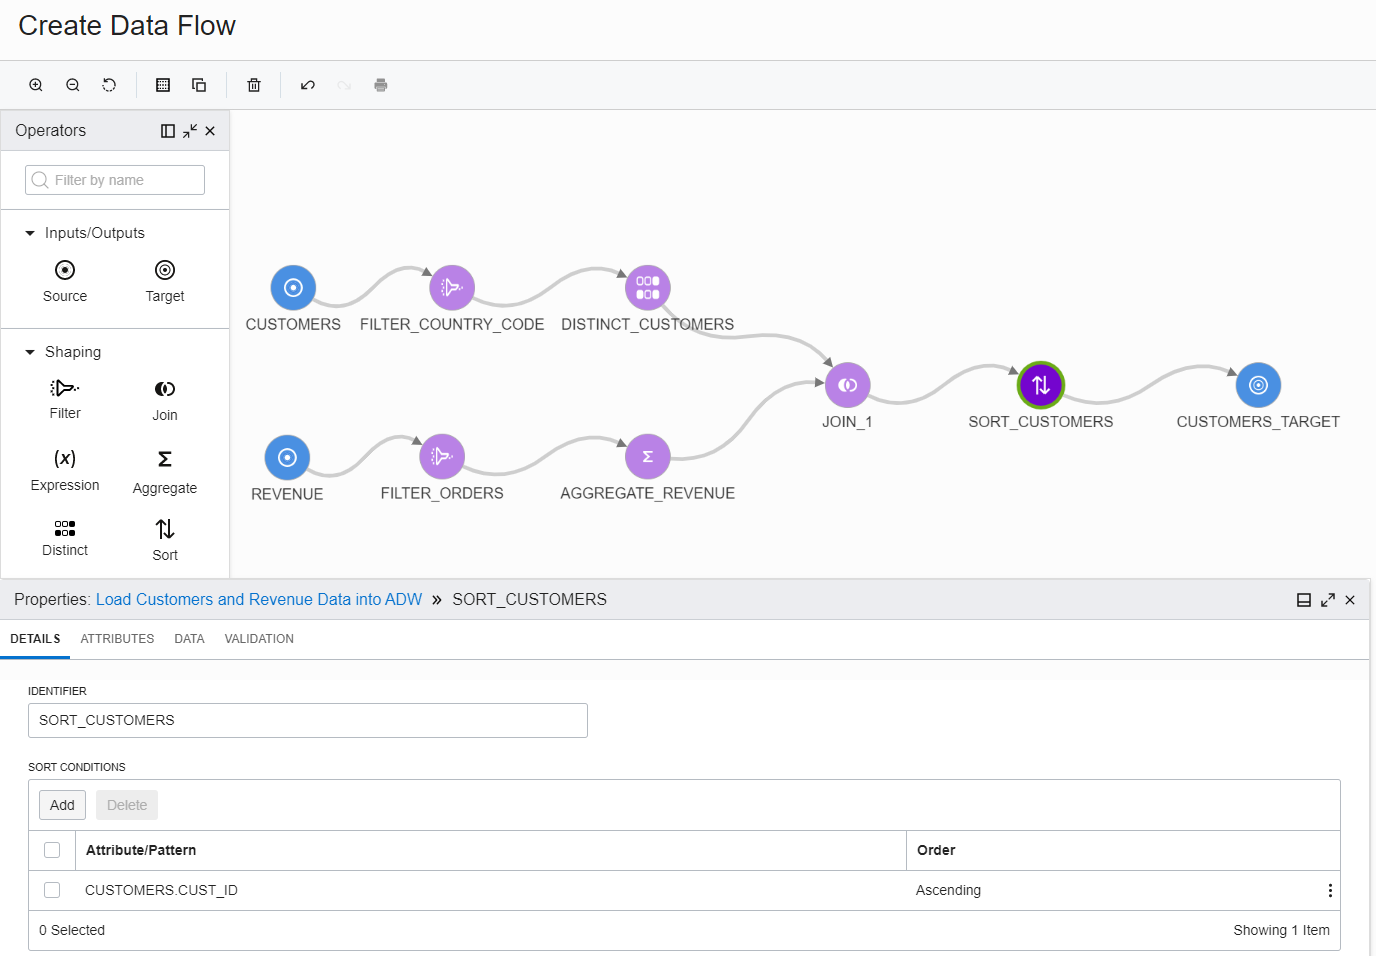Select the Zoom In canvas tool
The height and width of the screenshot is (956, 1376).
click(x=36, y=85)
